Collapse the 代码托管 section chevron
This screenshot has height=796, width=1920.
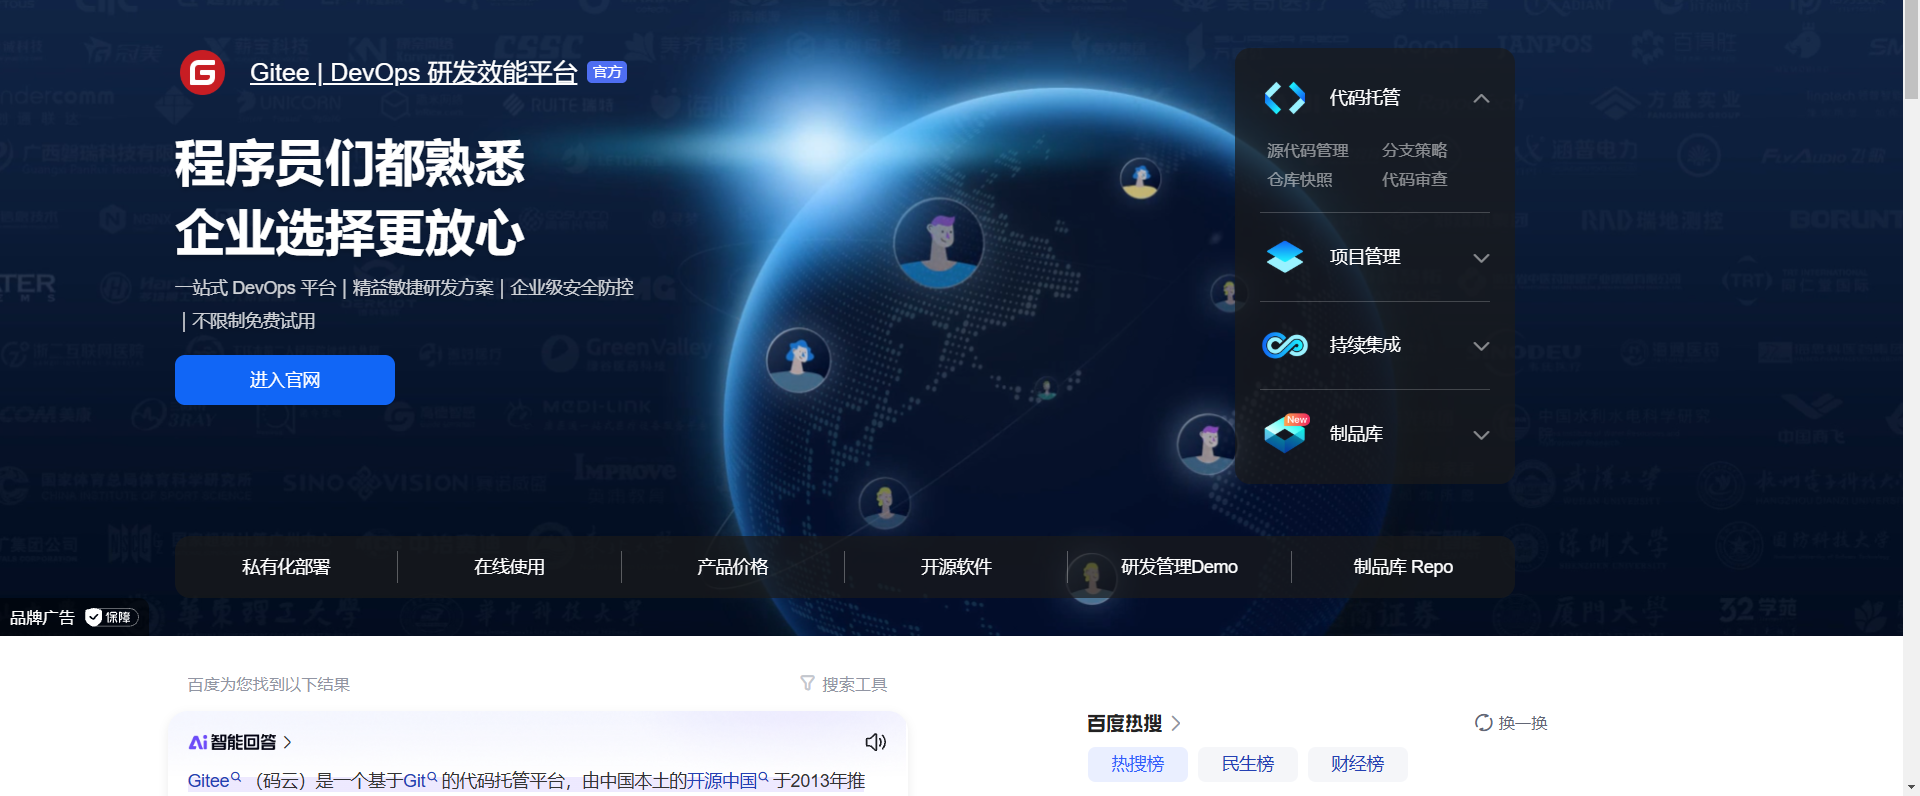point(1481,98)
